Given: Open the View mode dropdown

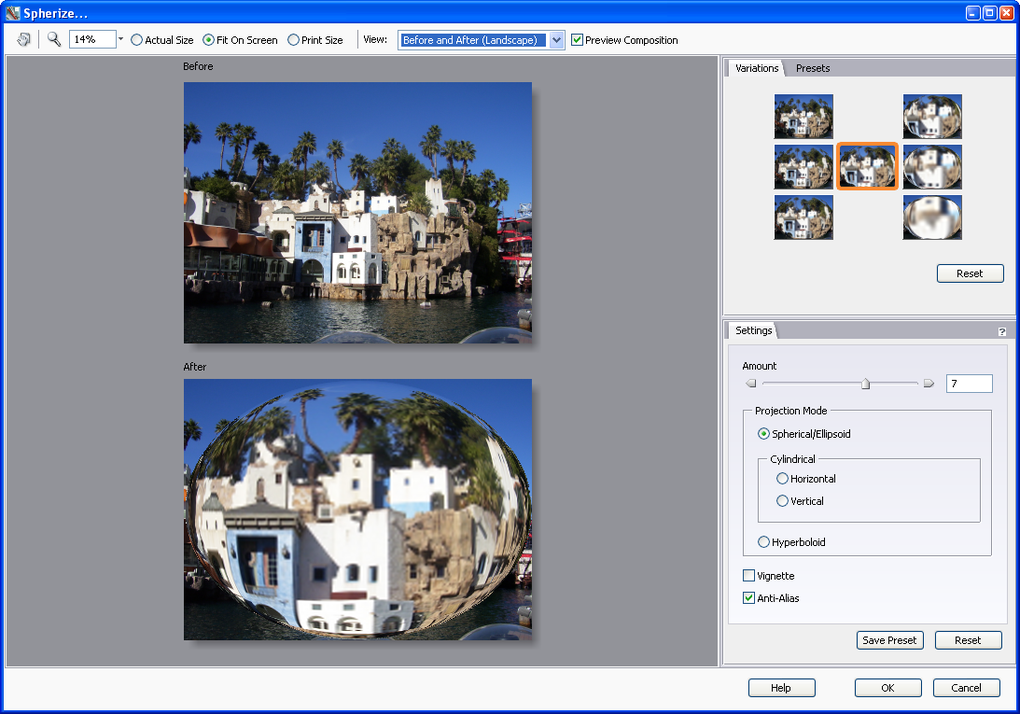Looking at the screenshot, I should [557, 40].
